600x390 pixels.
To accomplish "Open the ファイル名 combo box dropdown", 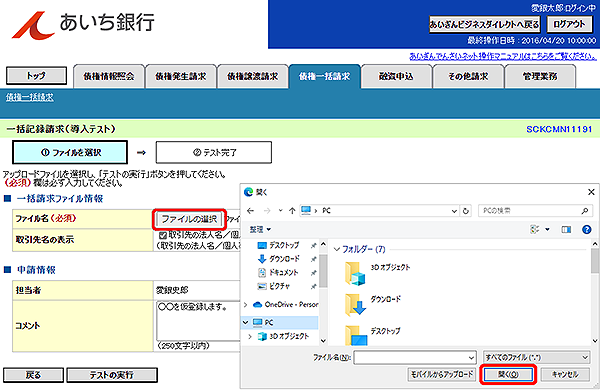I will [471, 358].
